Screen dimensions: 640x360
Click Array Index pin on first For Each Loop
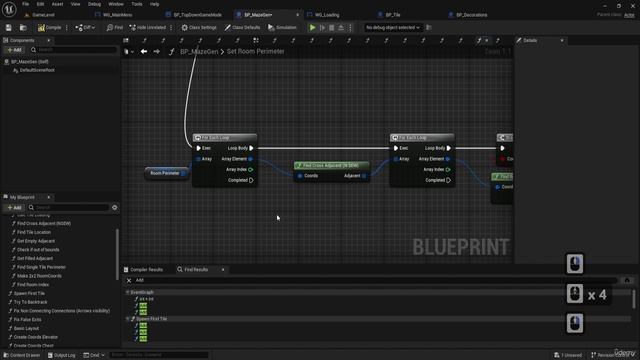click(x=251, y=169)
